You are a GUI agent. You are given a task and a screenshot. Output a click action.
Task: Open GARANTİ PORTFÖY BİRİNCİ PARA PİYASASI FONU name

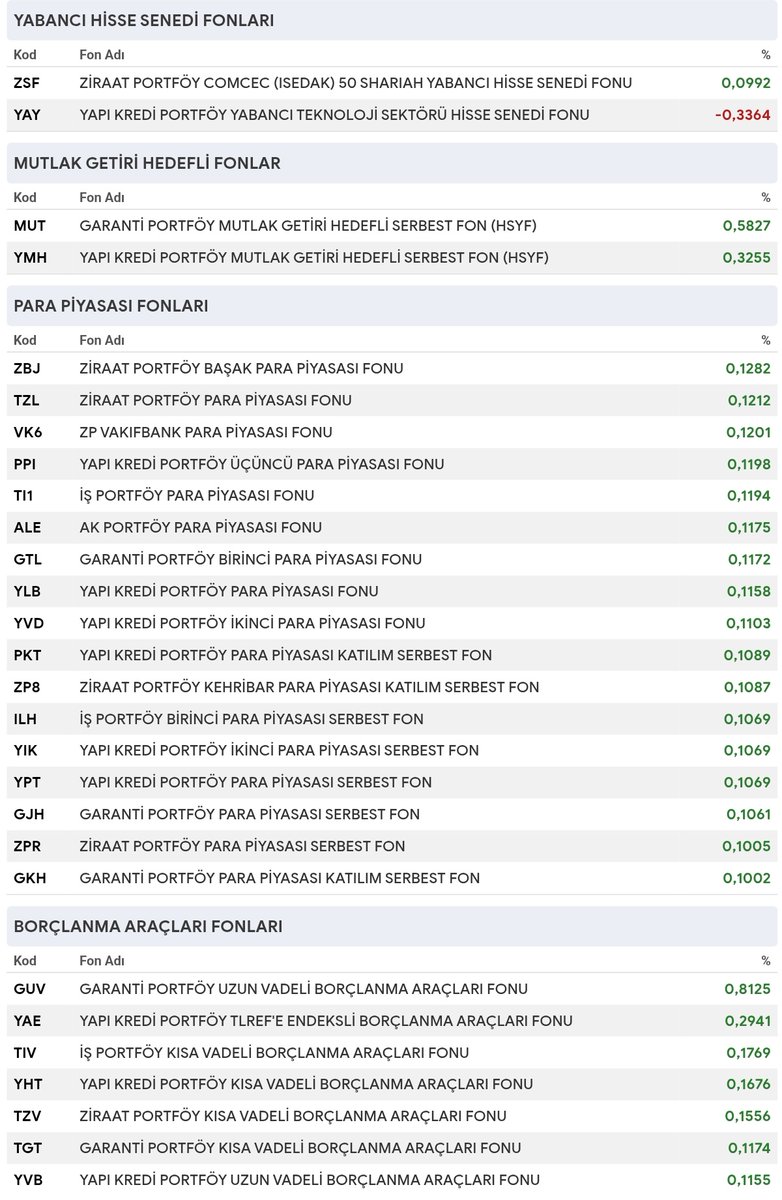tap(250, 560)
